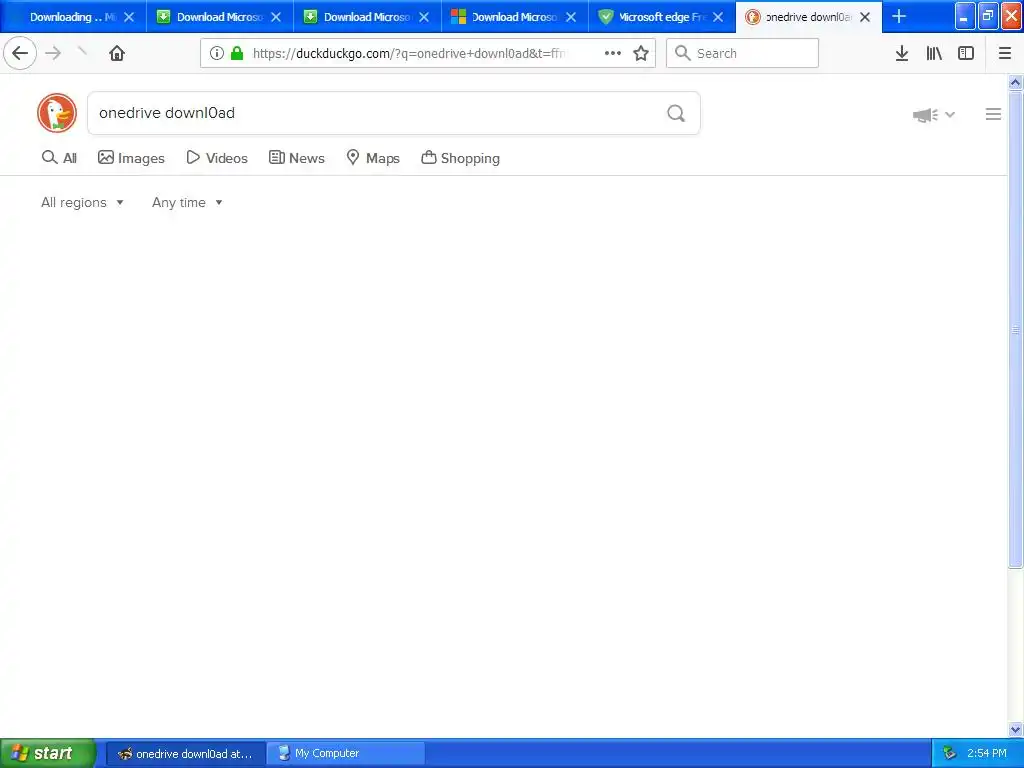
Task: Click the system tray network icon
Action: 950,754
